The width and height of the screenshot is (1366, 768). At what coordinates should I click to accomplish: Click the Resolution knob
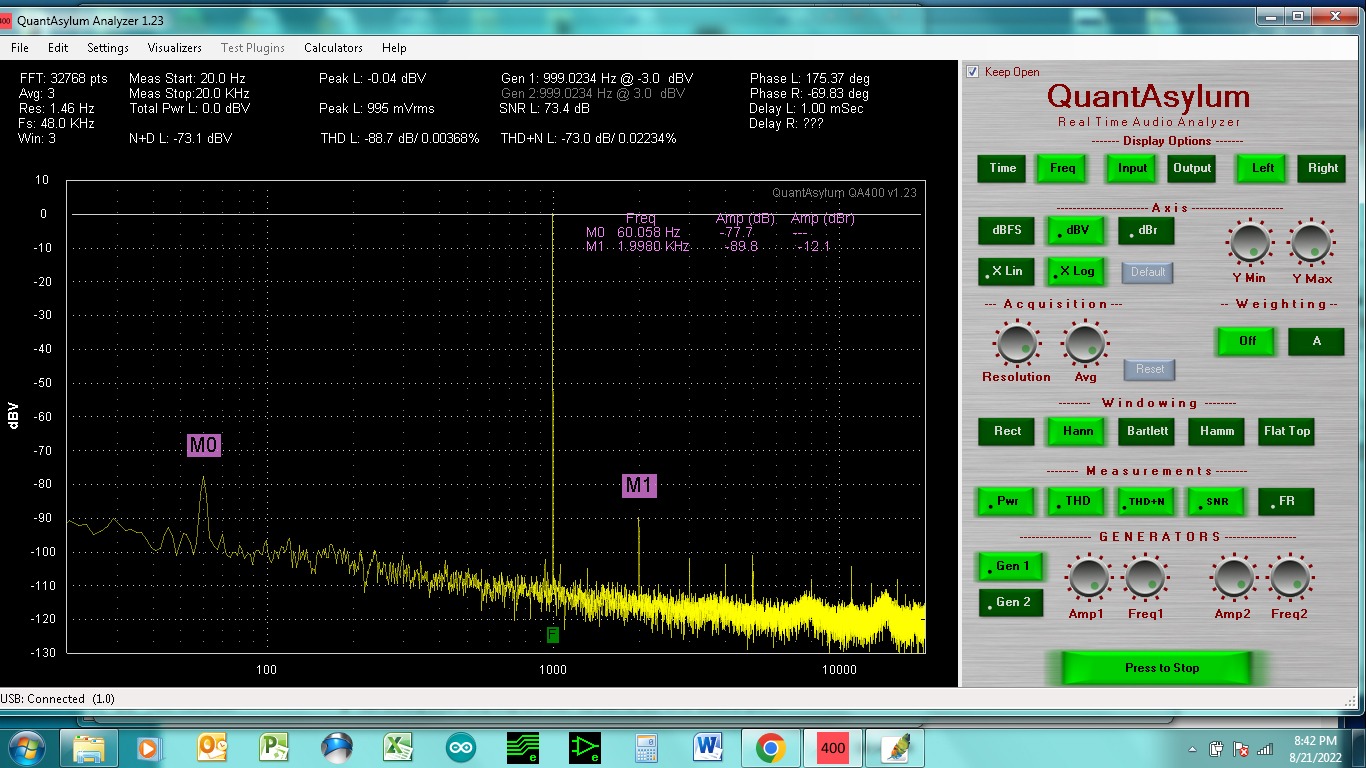pyautogui.click(x=1016, y=344)
